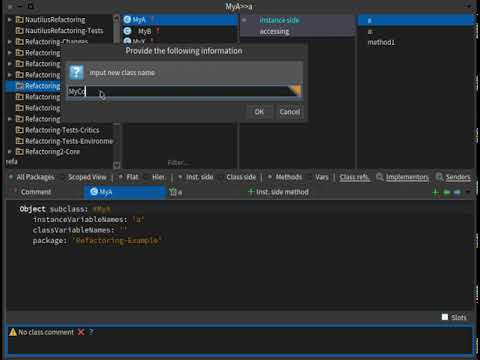Click the red X next to No class comment
The width and height of the screenshot is (480, 360).
point(81,332)
